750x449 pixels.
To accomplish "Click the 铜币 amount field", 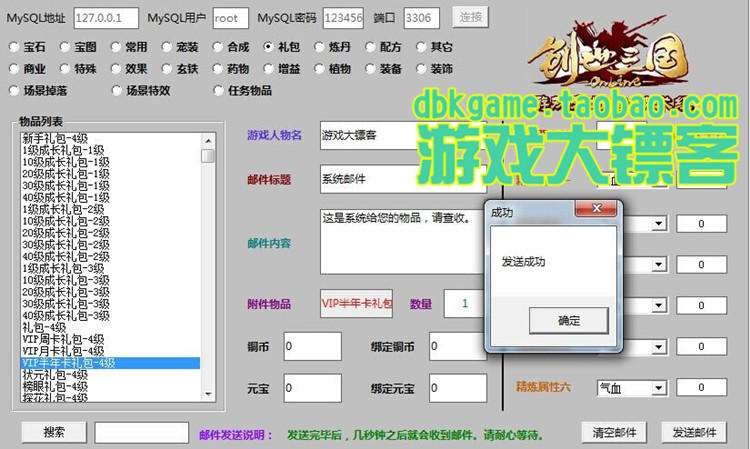I will coord(313,346).
